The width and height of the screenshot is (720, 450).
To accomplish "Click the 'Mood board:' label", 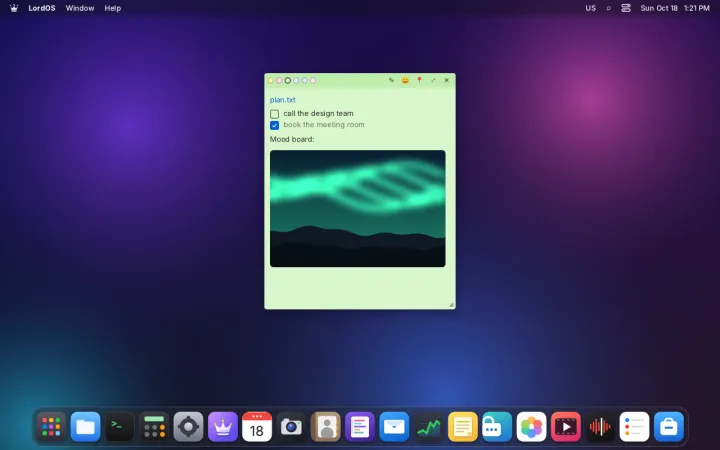I will (x=292, y=139).
